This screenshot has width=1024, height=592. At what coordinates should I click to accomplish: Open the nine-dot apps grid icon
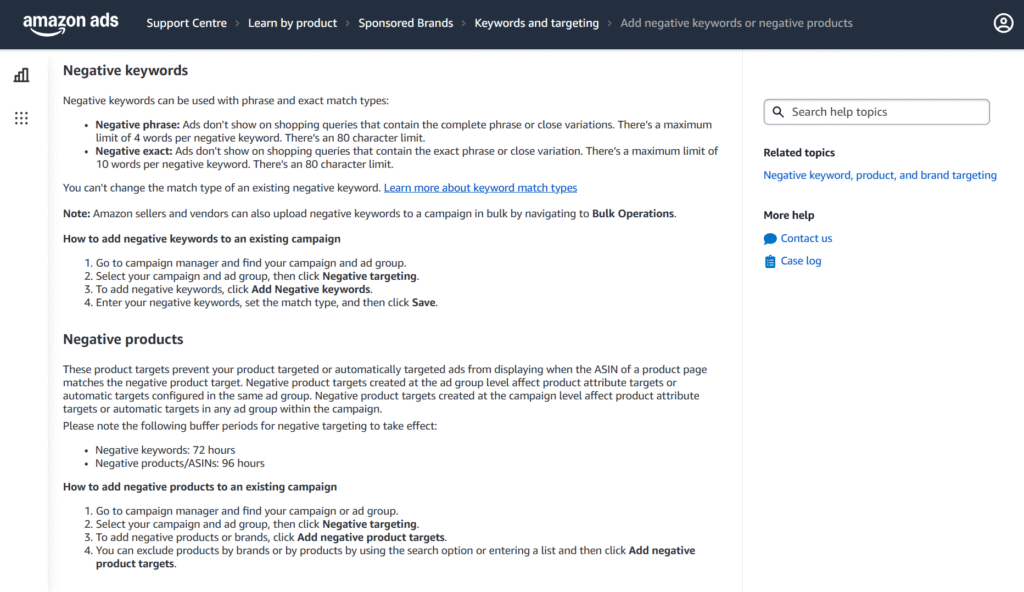coord(22,118)
